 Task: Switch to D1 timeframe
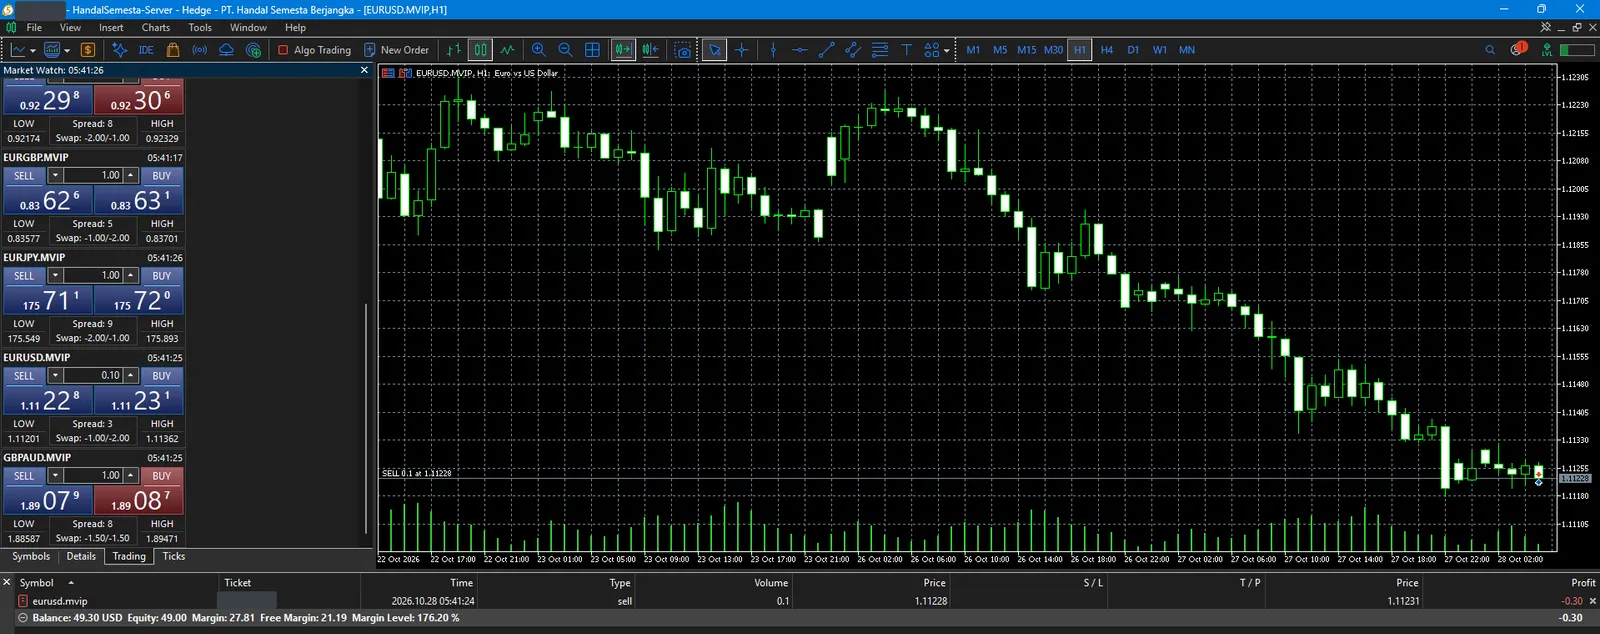(x=1133, y=50)
